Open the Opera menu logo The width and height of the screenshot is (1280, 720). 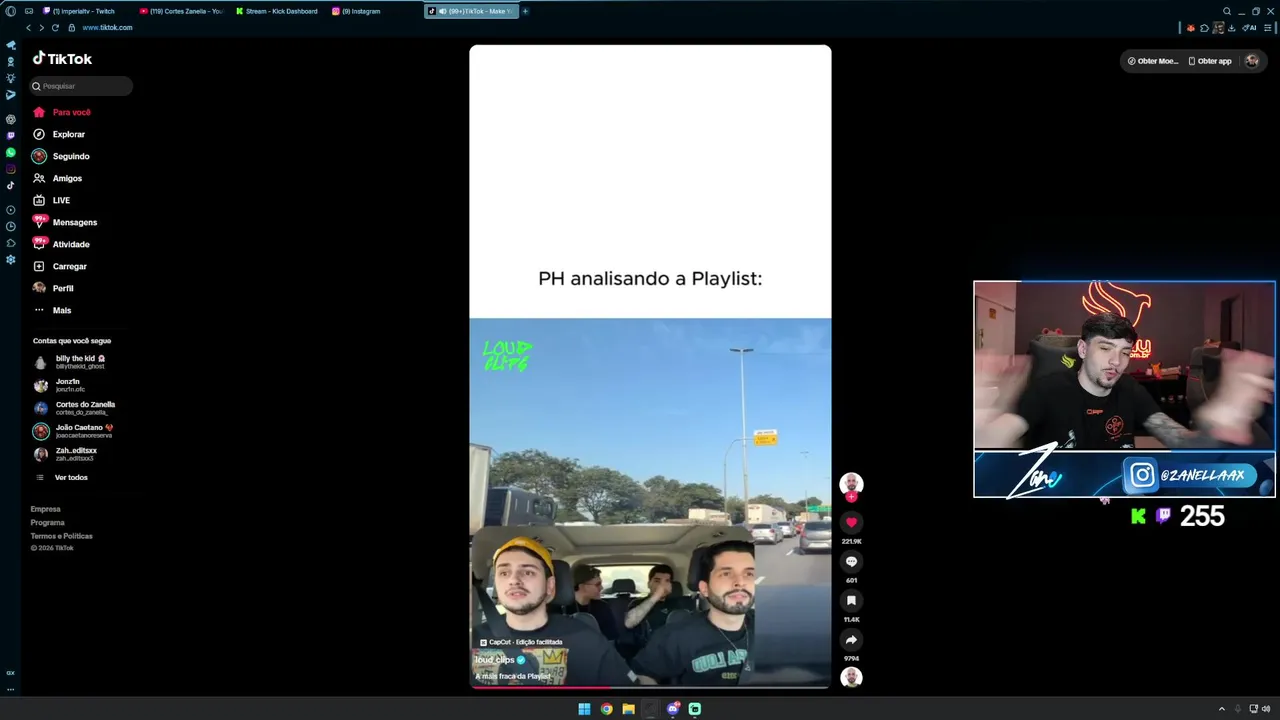11,11
